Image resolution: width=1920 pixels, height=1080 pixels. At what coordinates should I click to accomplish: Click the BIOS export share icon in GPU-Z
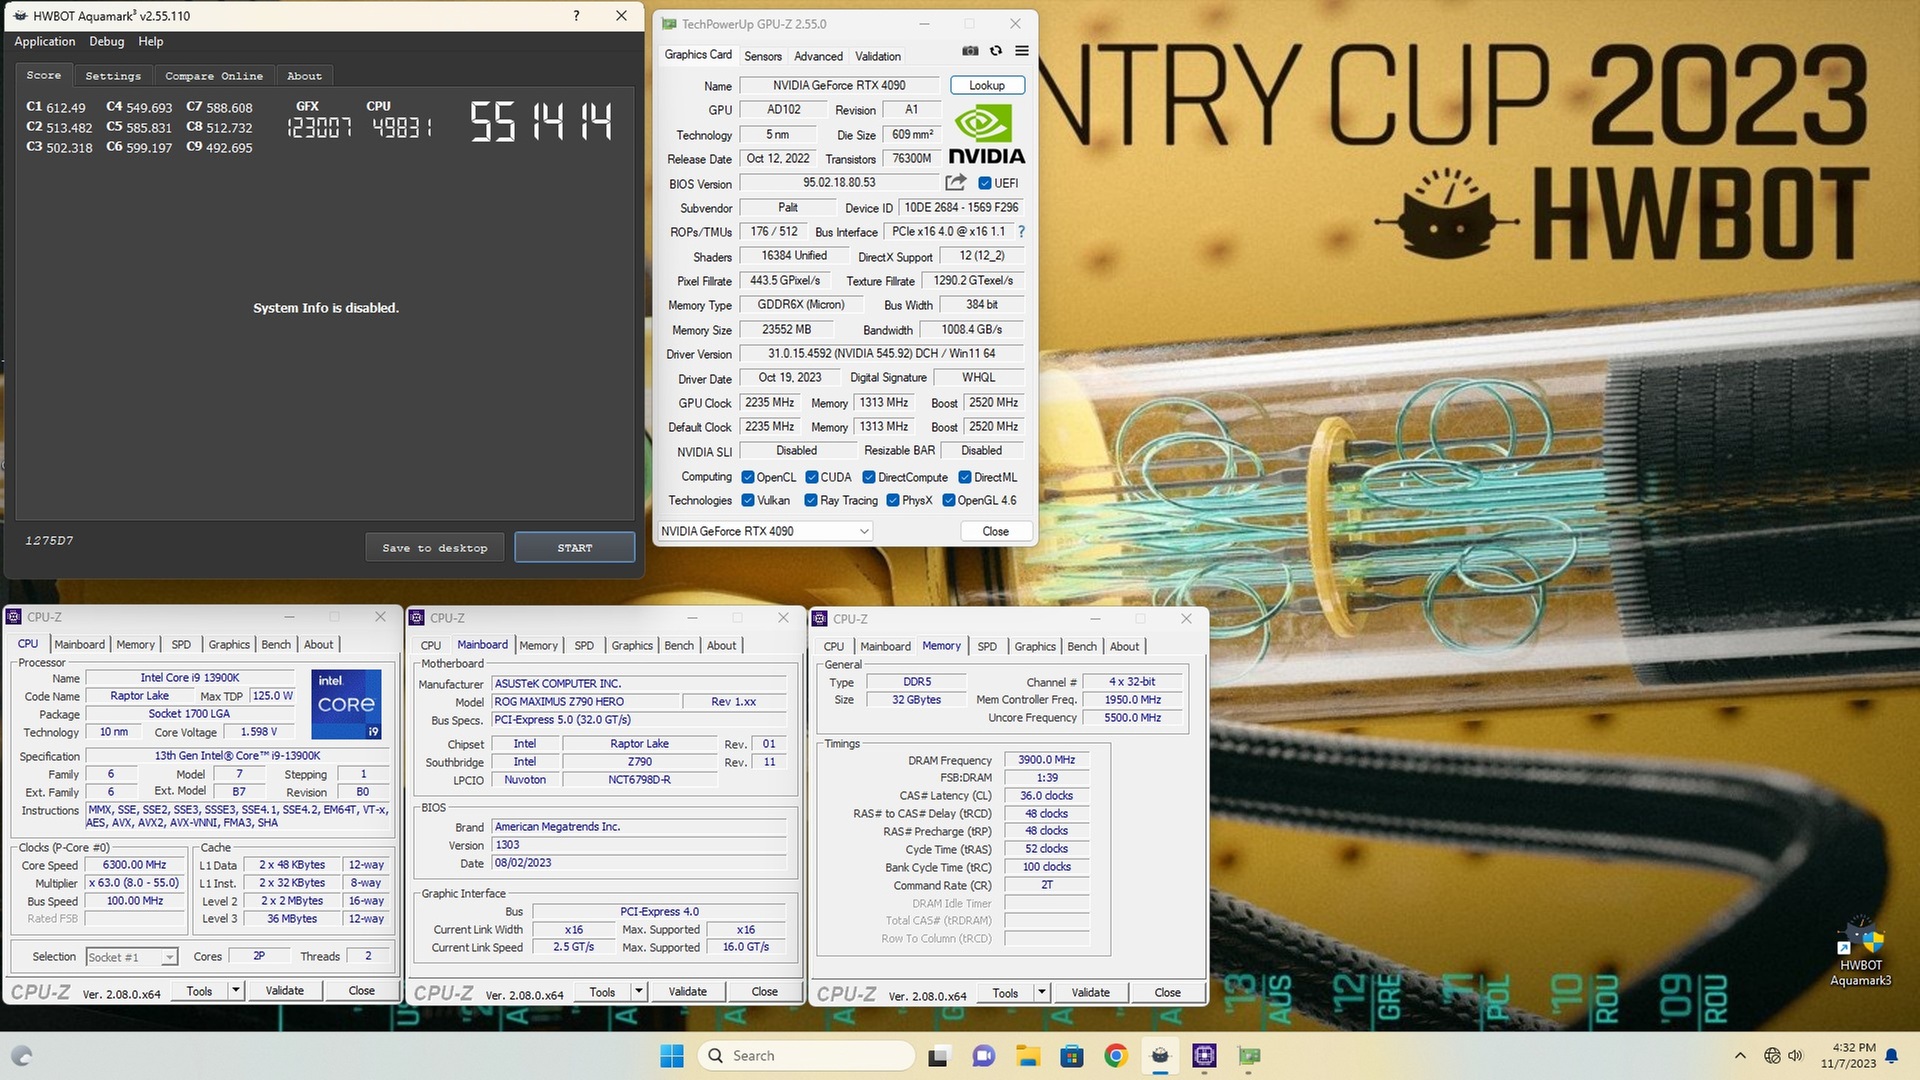click(x=956, y=182)
